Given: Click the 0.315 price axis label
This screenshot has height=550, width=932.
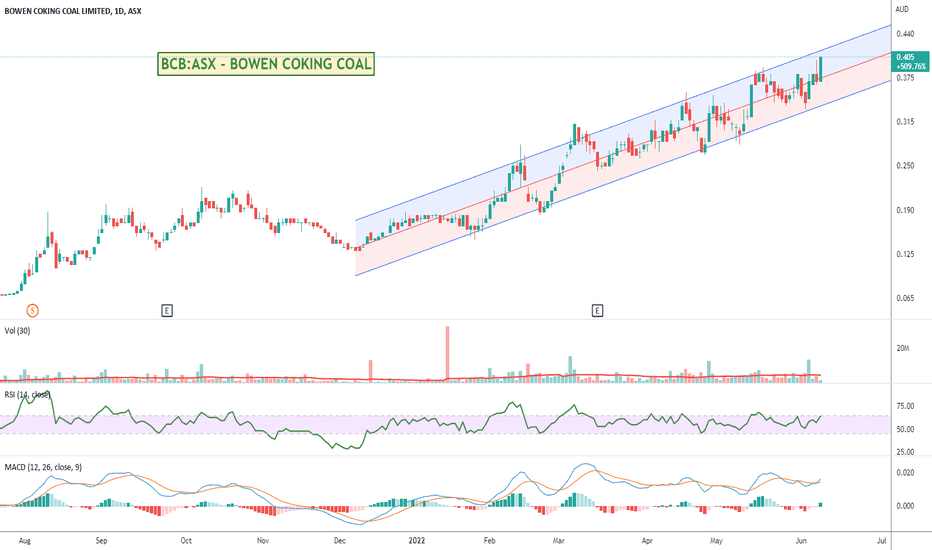Looking at the screenshot, I should point(905,122).
